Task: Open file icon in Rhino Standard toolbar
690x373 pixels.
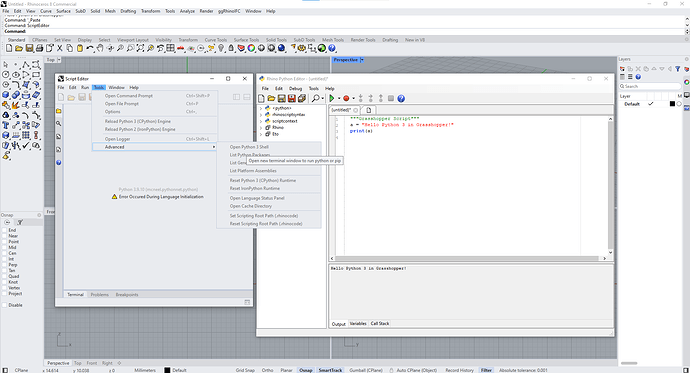Action: 18,48
